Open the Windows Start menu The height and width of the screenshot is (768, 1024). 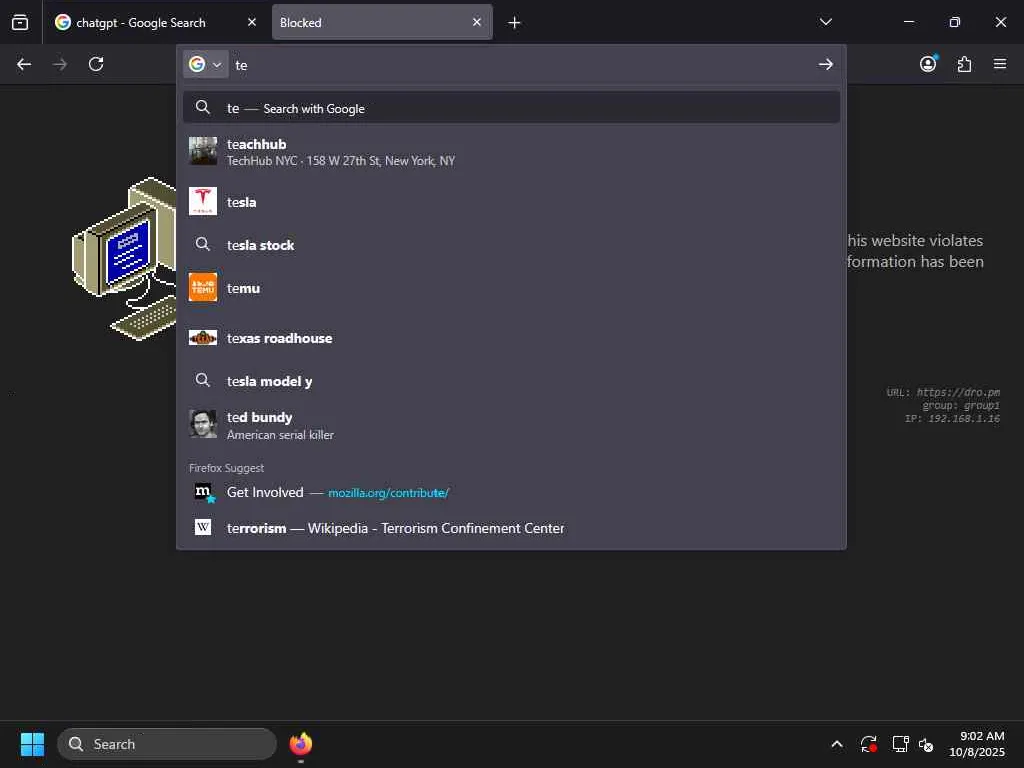pos(32,744)
